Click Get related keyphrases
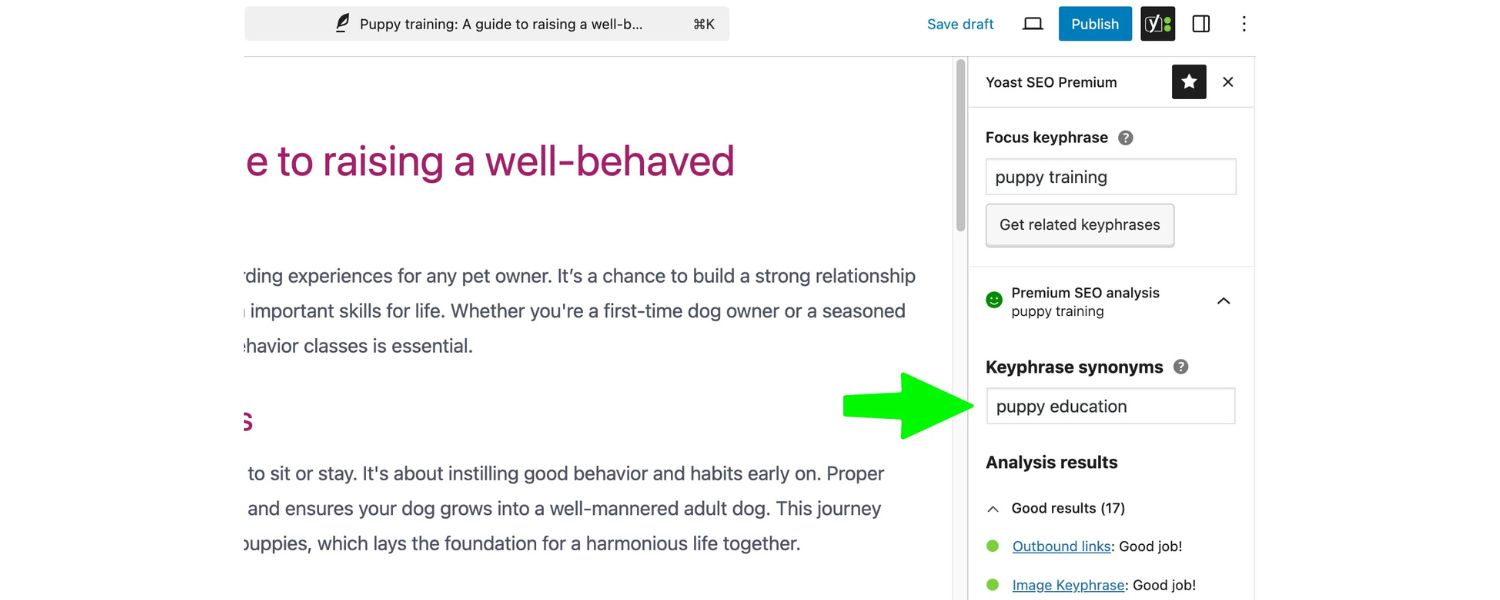The image size is (1500, 600). [x=1080, y=225]
